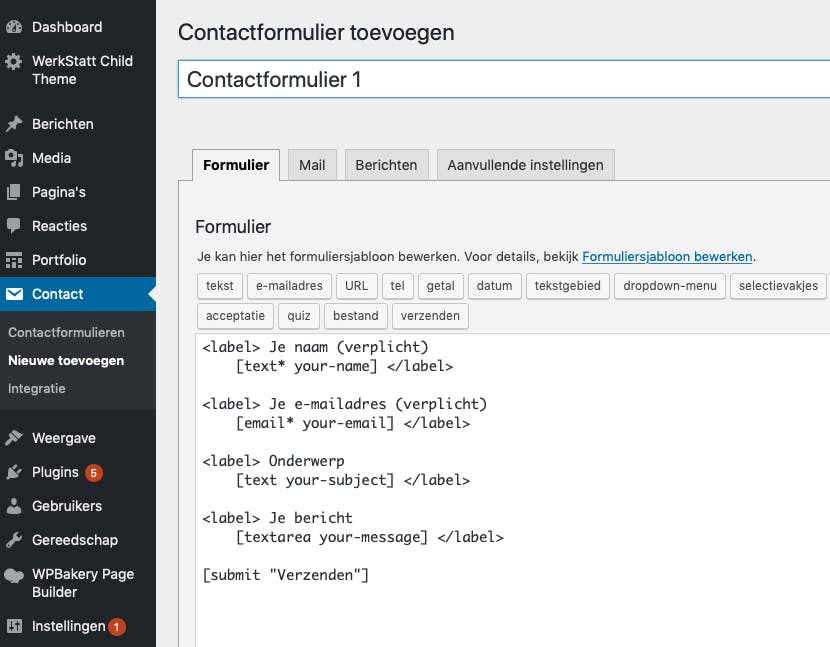
Task: Open the Instellingen settings menu
Action: tap(68, 626)
